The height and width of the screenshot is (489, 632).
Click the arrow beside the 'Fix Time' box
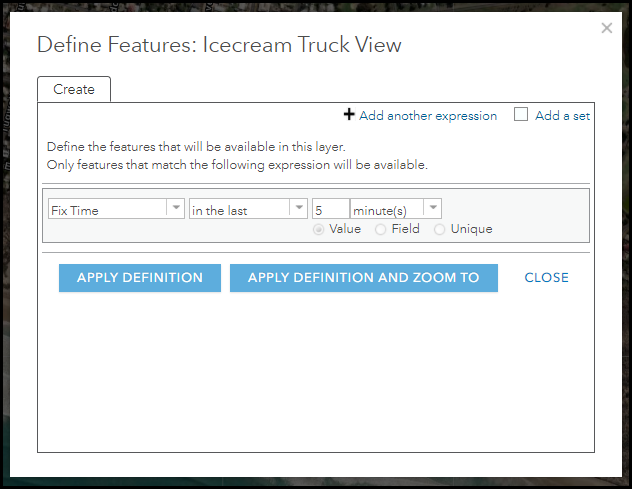point(176,209)
